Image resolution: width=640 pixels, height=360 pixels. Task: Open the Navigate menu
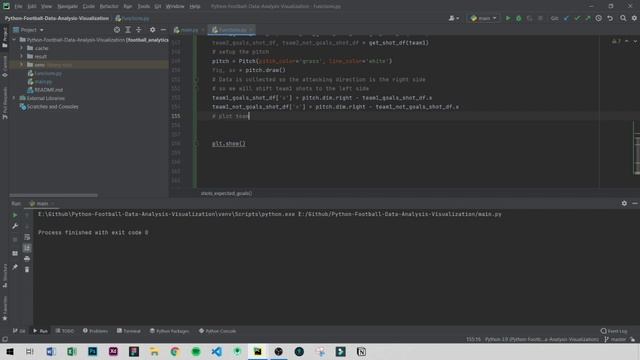coord(67,7)
